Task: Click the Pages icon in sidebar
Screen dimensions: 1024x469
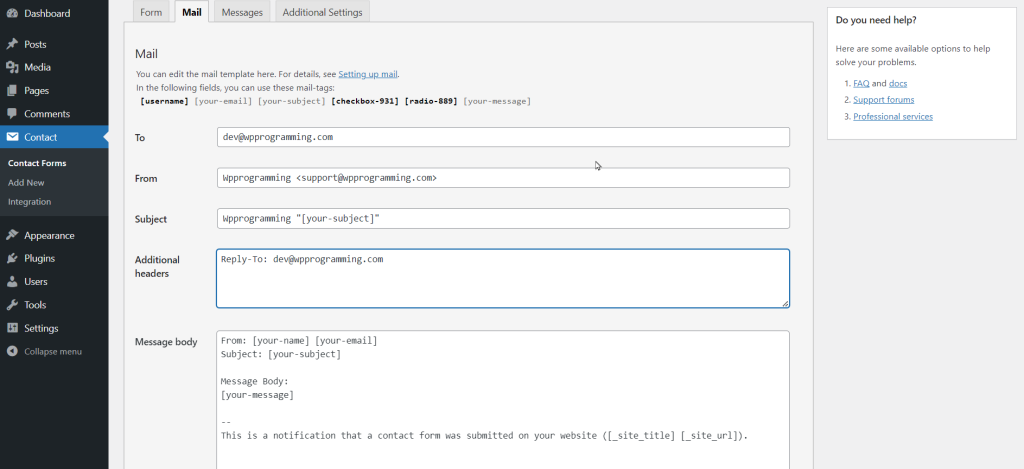Action: coord(12,91)
